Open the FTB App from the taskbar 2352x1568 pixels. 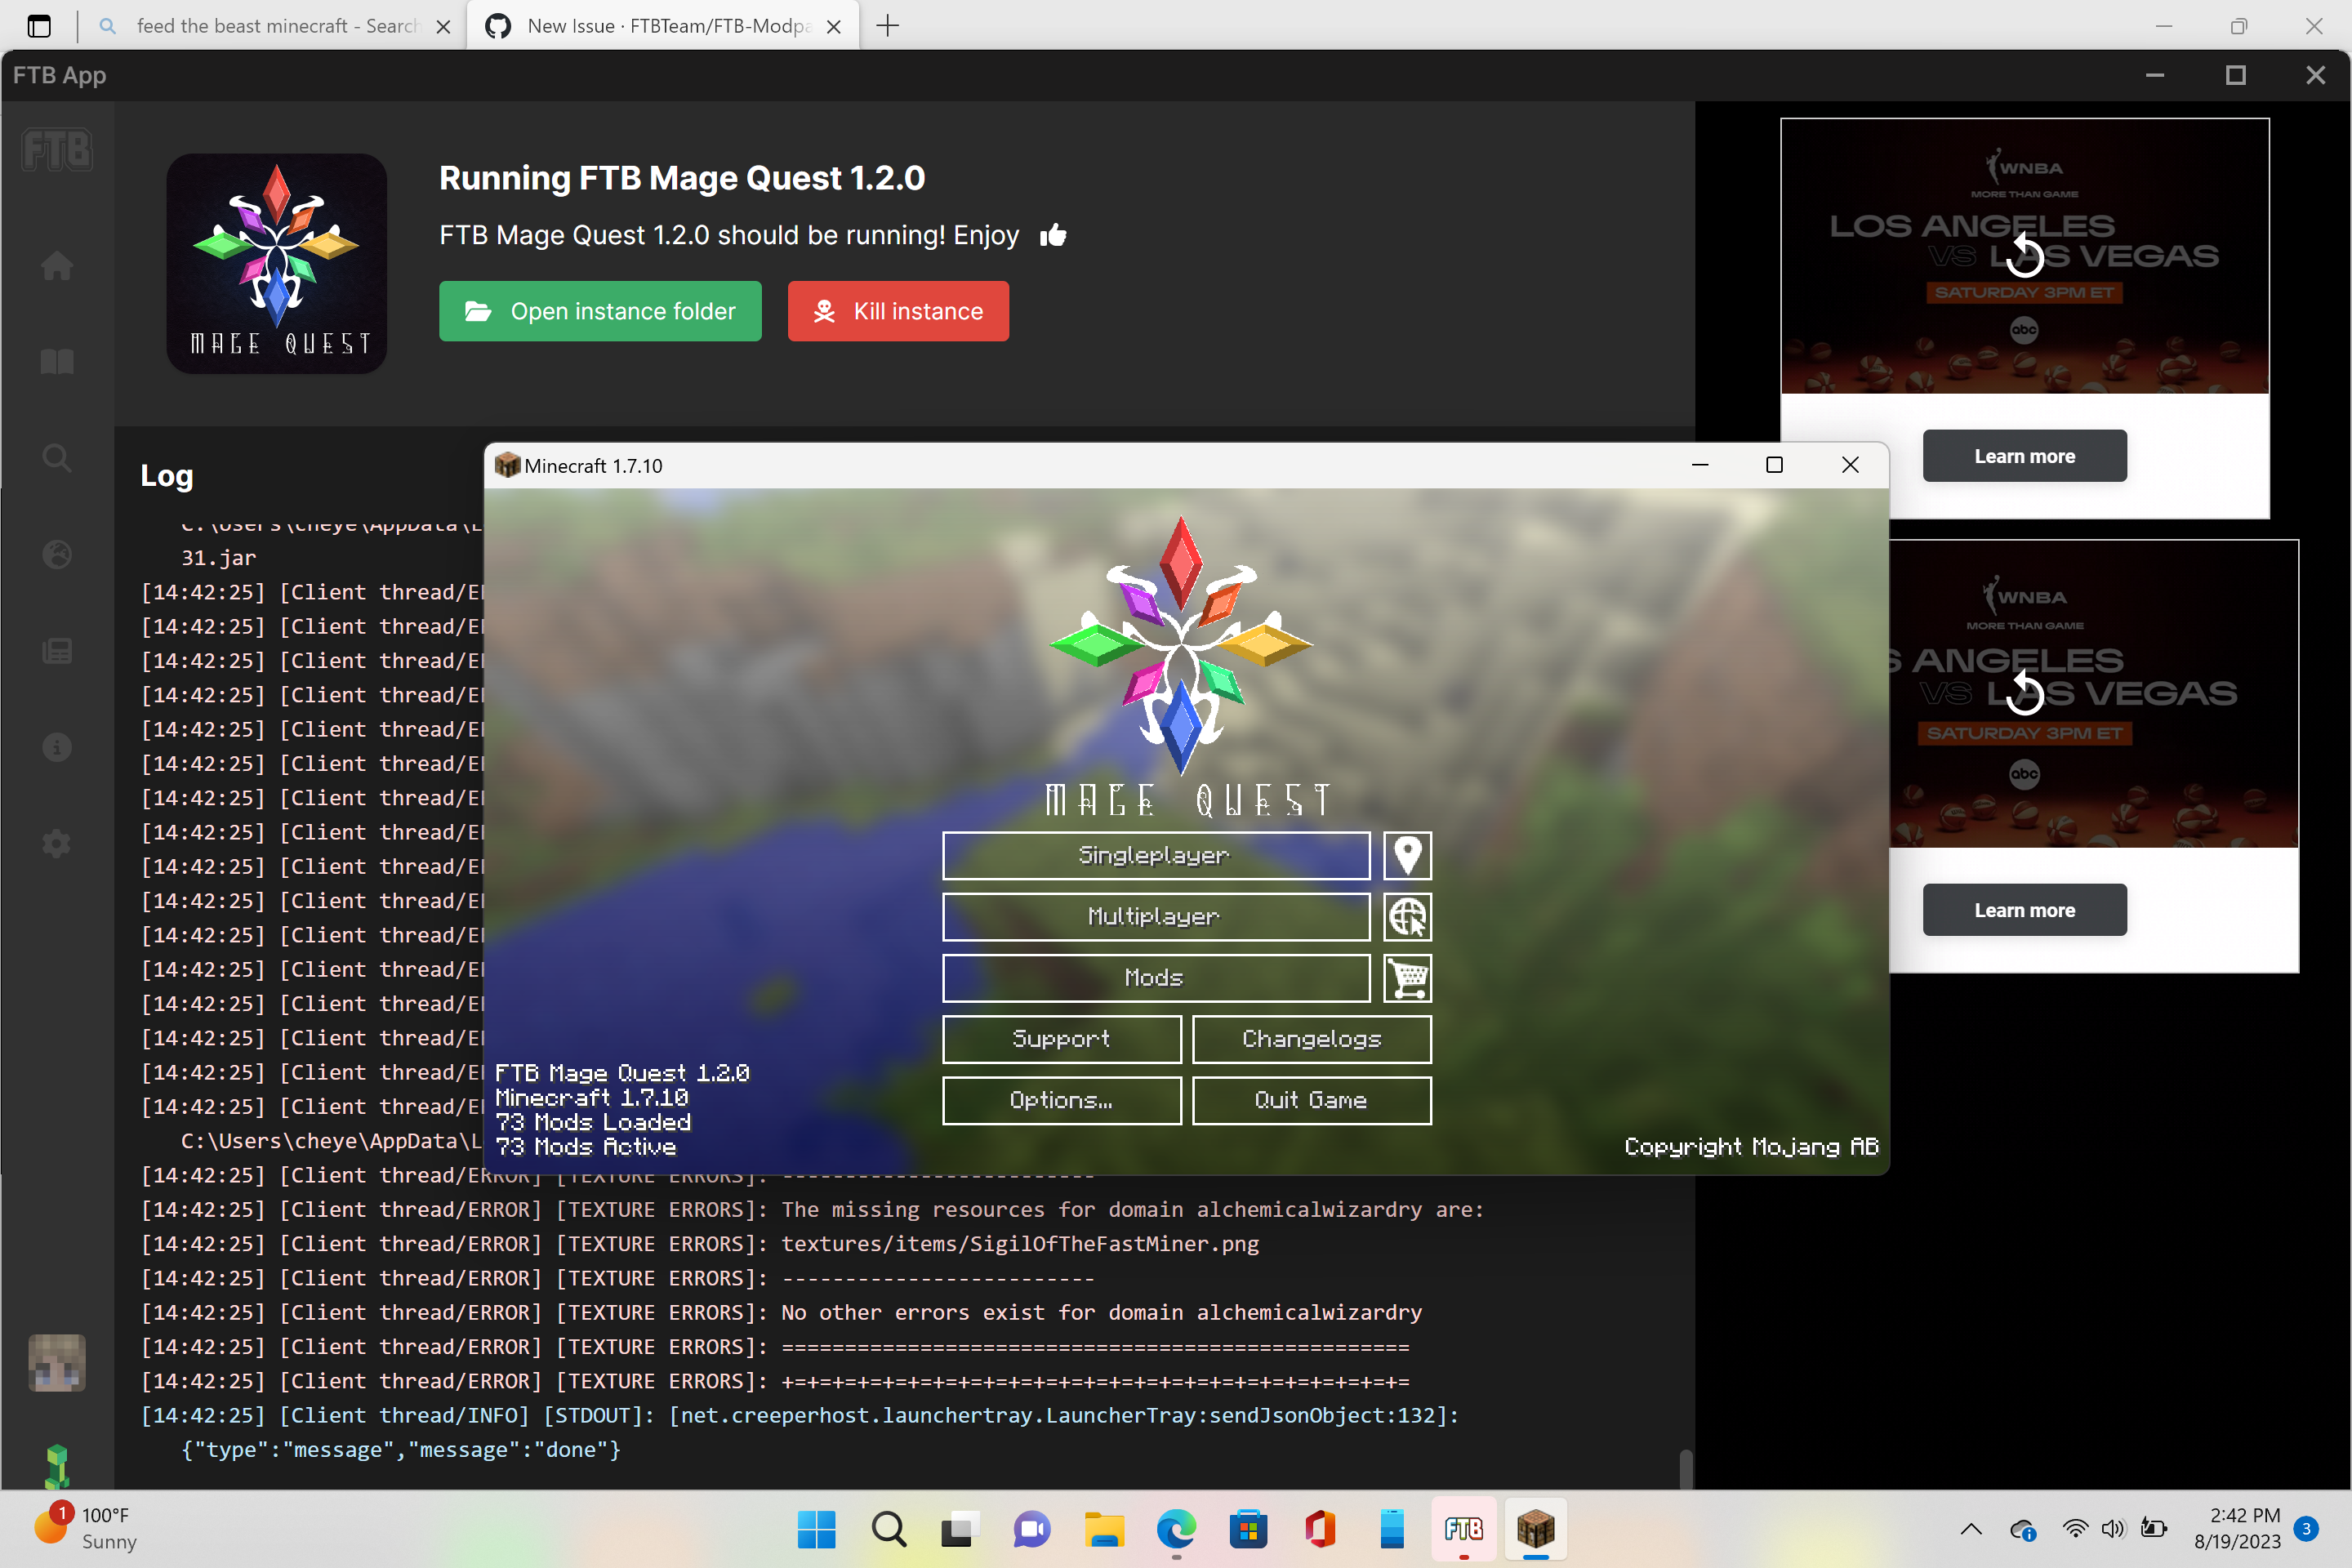1463,1529
